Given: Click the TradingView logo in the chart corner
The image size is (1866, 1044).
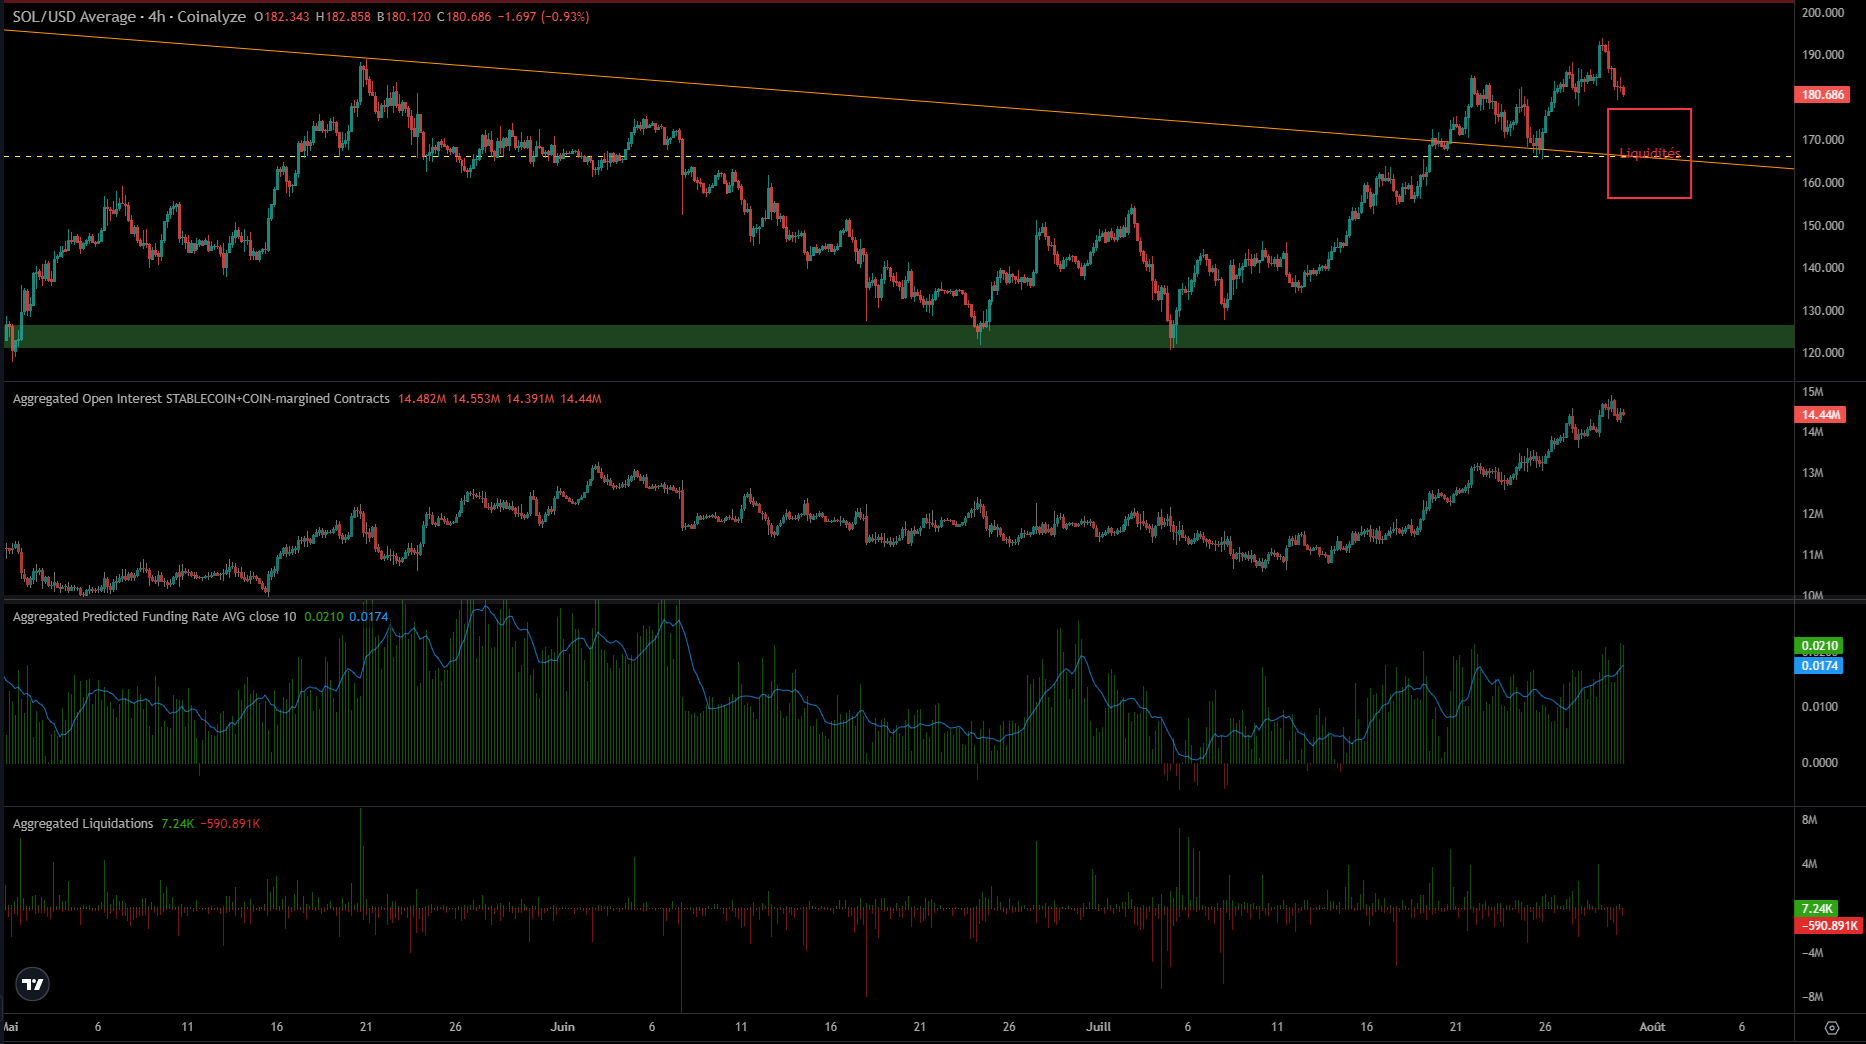Looking at the screenshot, I should [33, 984].
